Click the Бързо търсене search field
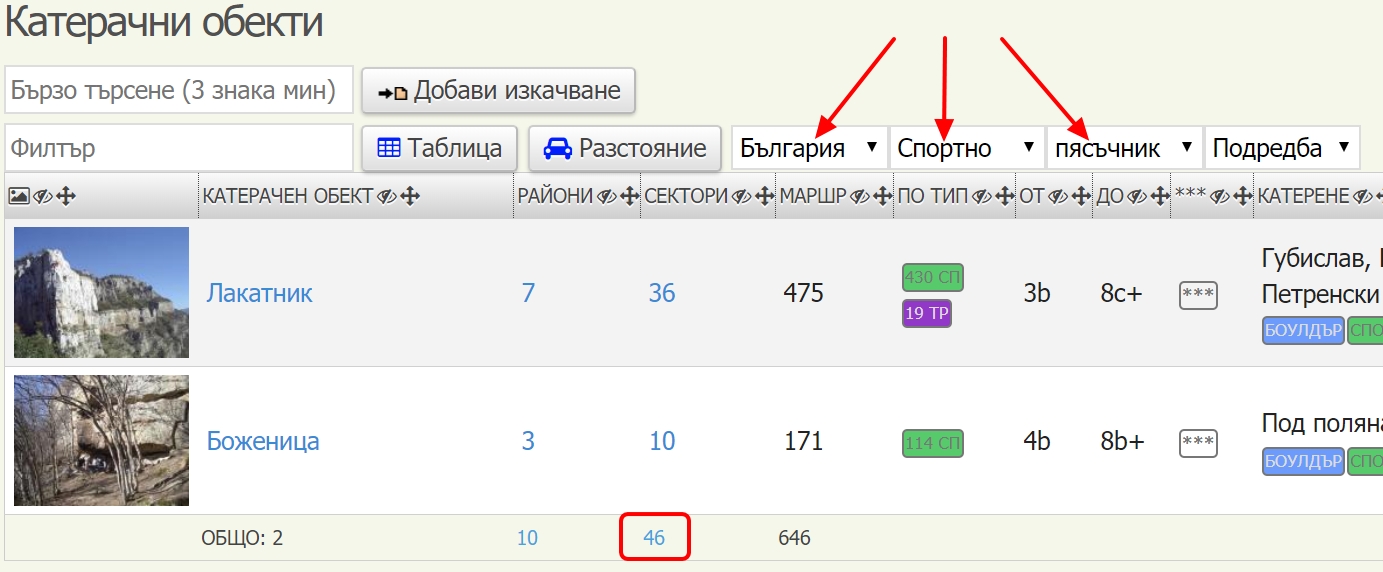This screenshot has width=1383, height=572. pos(179,90)
